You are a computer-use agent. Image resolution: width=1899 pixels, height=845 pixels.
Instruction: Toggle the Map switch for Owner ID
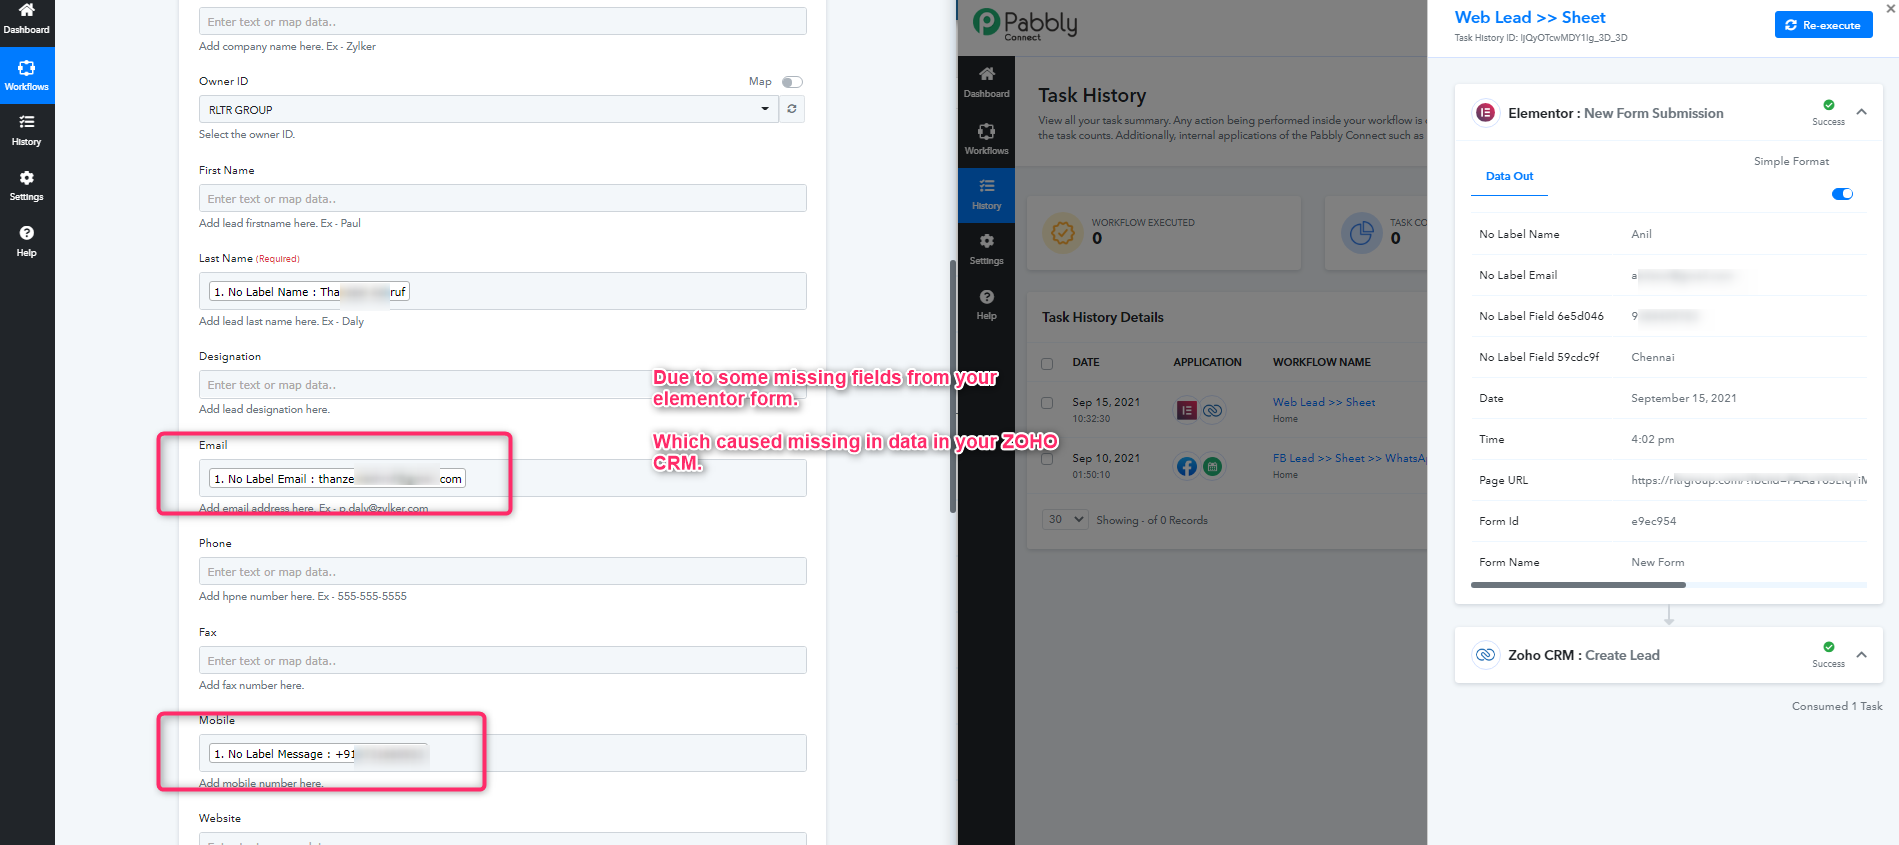pos(792,82)
